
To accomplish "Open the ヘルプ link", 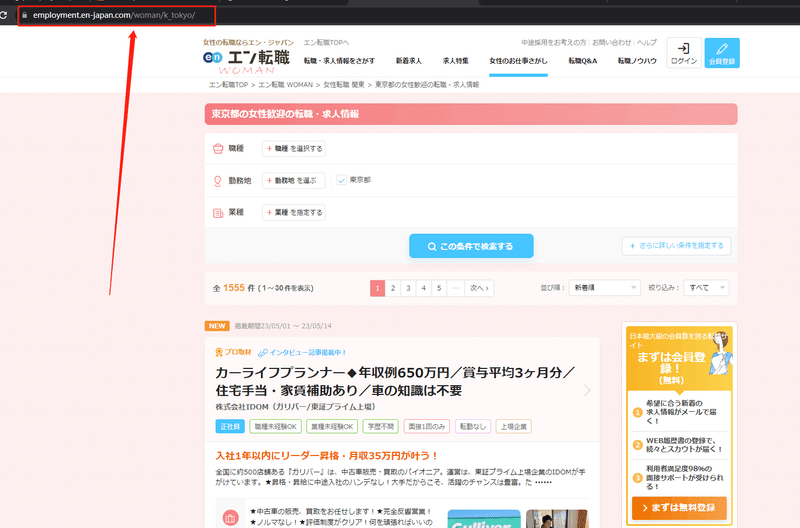I will (x=646, y=42).
